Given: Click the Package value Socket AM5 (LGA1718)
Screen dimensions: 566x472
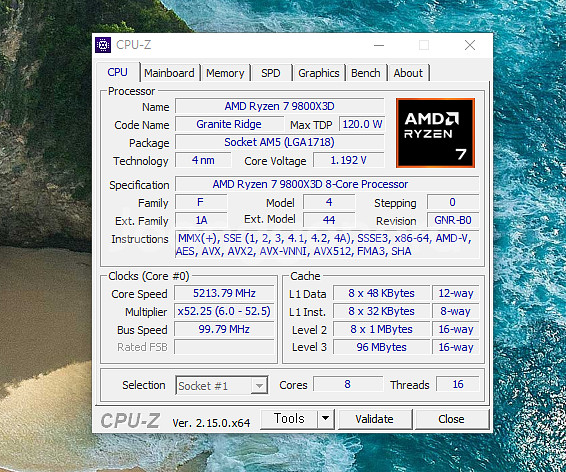Looking at the screenshot, I should (x=280, y=142).
